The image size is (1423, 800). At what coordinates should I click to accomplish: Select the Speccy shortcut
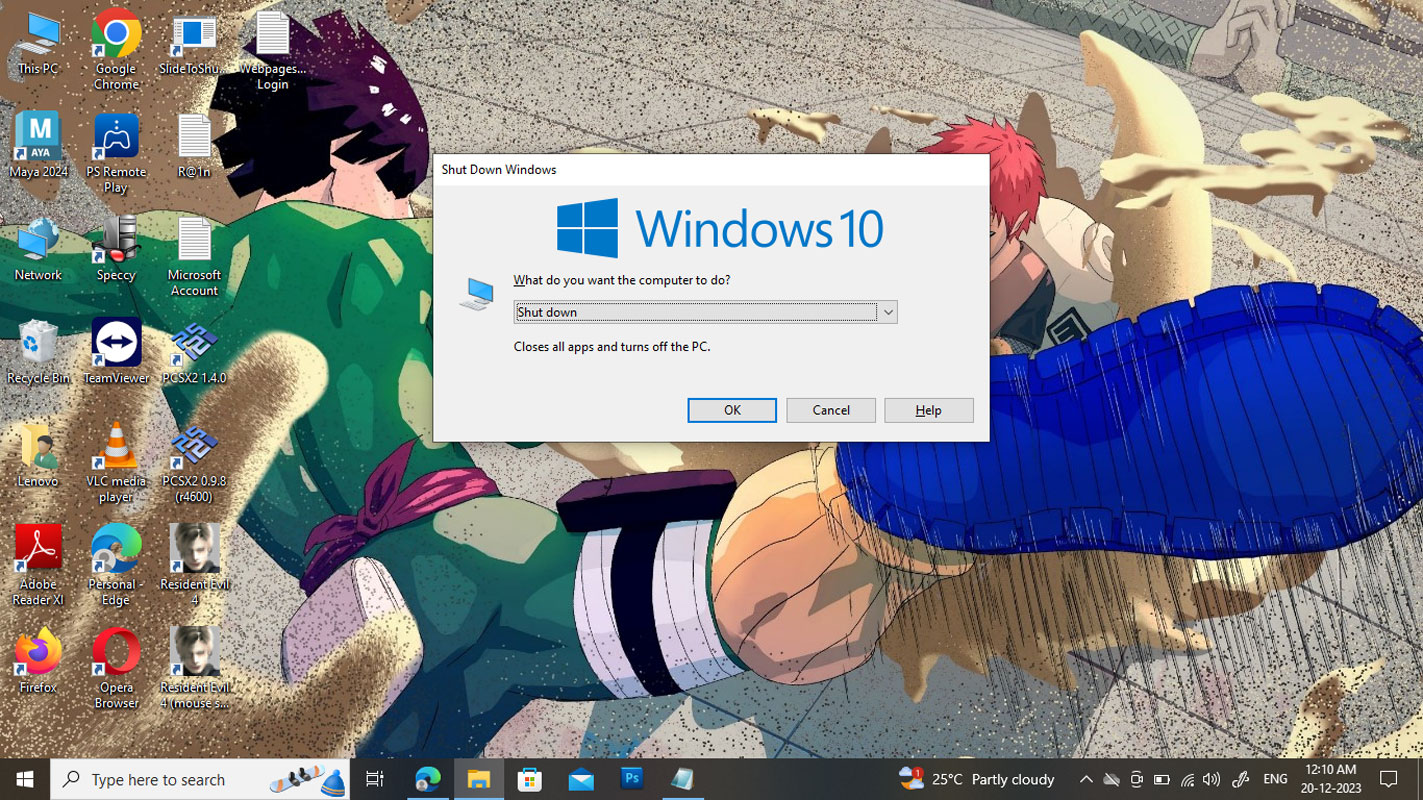tap(116, 248)
